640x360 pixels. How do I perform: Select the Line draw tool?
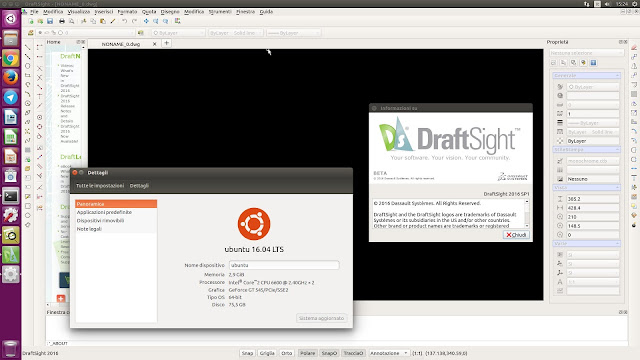[x=28, y=47]
